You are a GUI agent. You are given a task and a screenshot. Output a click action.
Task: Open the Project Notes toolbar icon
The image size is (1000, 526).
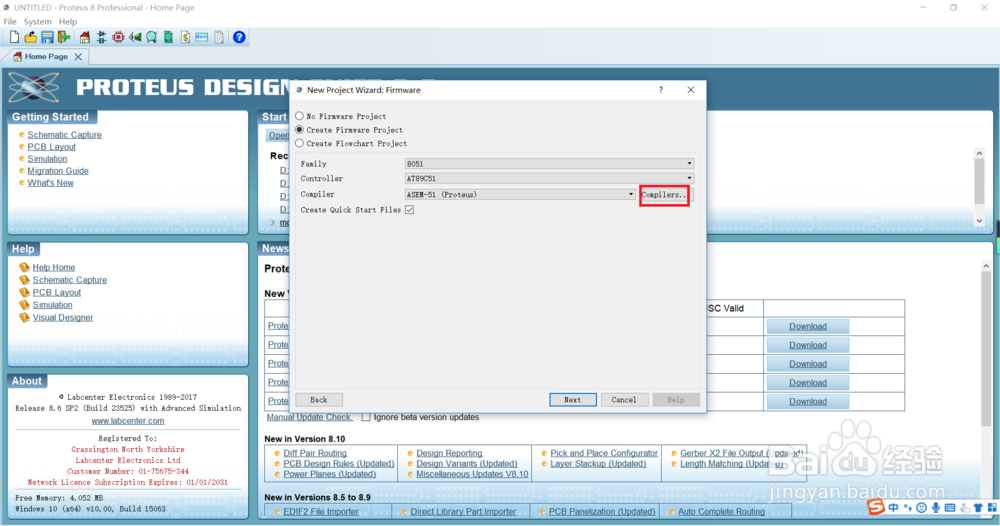coord(219,38)
